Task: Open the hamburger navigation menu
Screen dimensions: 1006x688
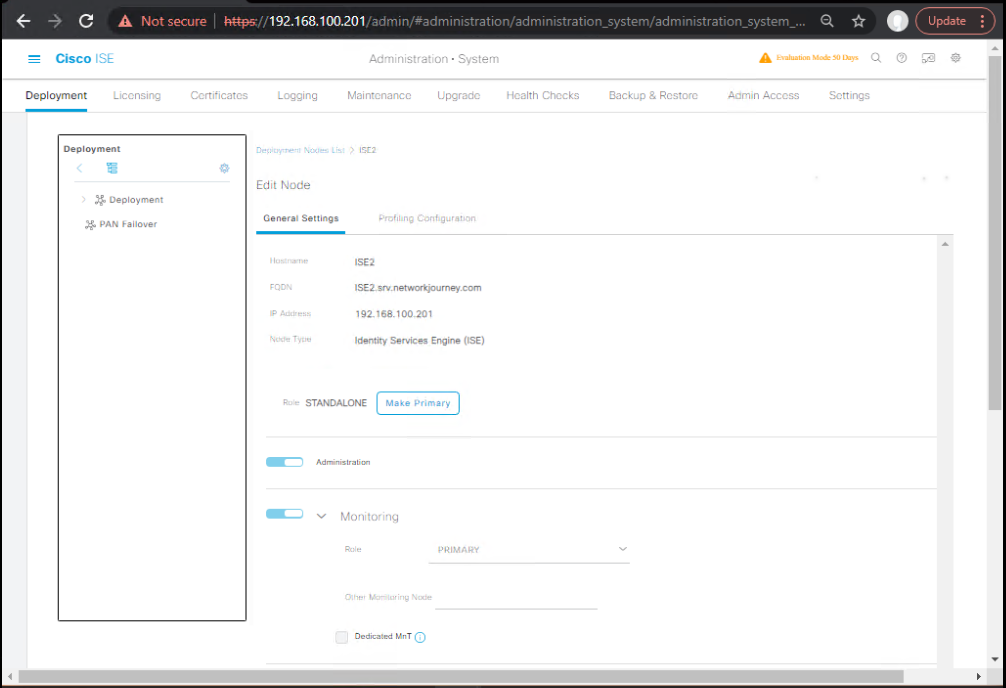Action: click(x=34, y=59)
